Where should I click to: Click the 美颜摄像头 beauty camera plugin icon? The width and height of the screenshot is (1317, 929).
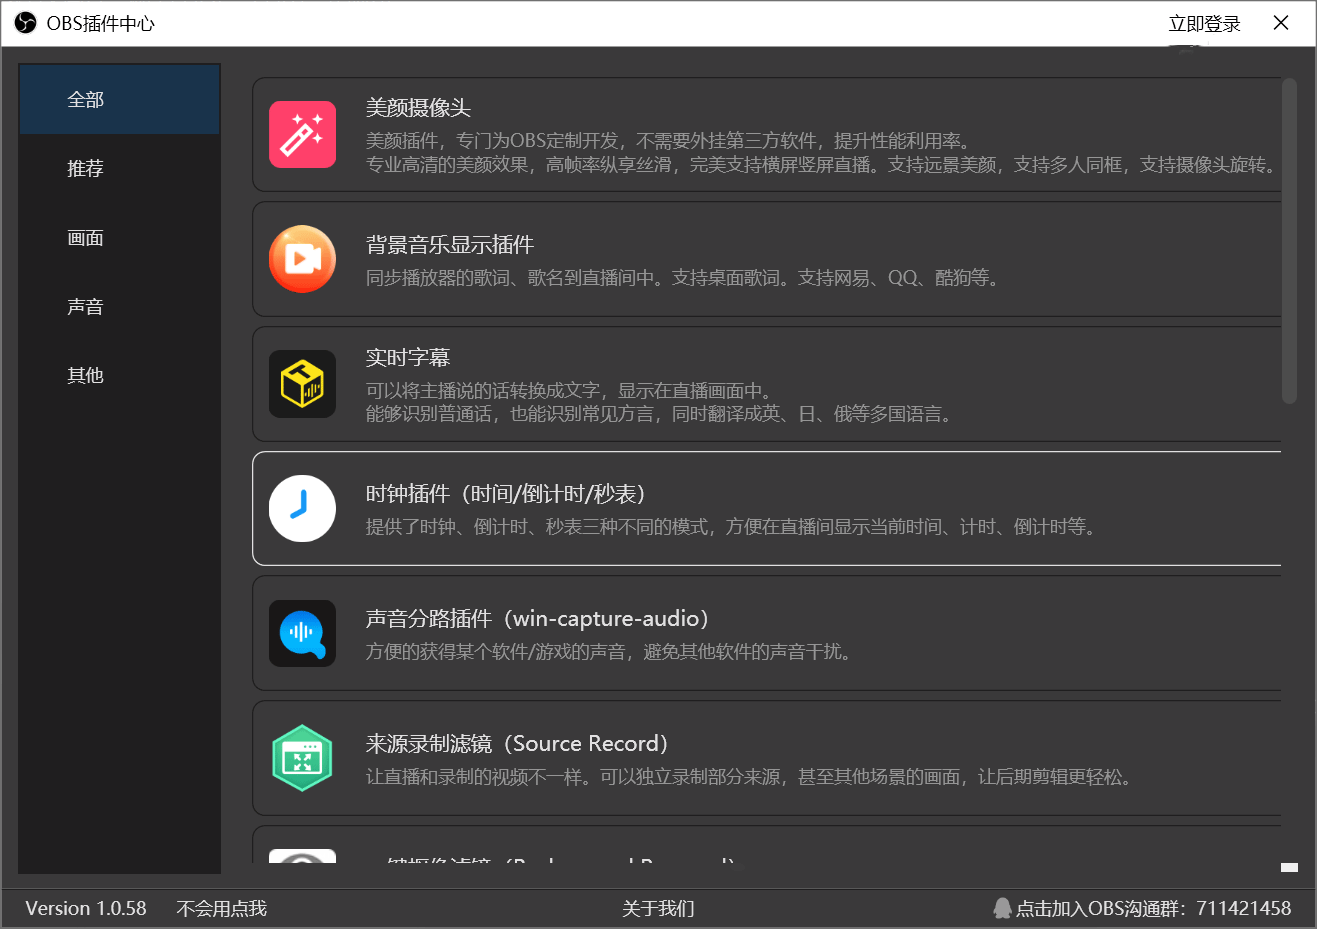coord(302,134)
